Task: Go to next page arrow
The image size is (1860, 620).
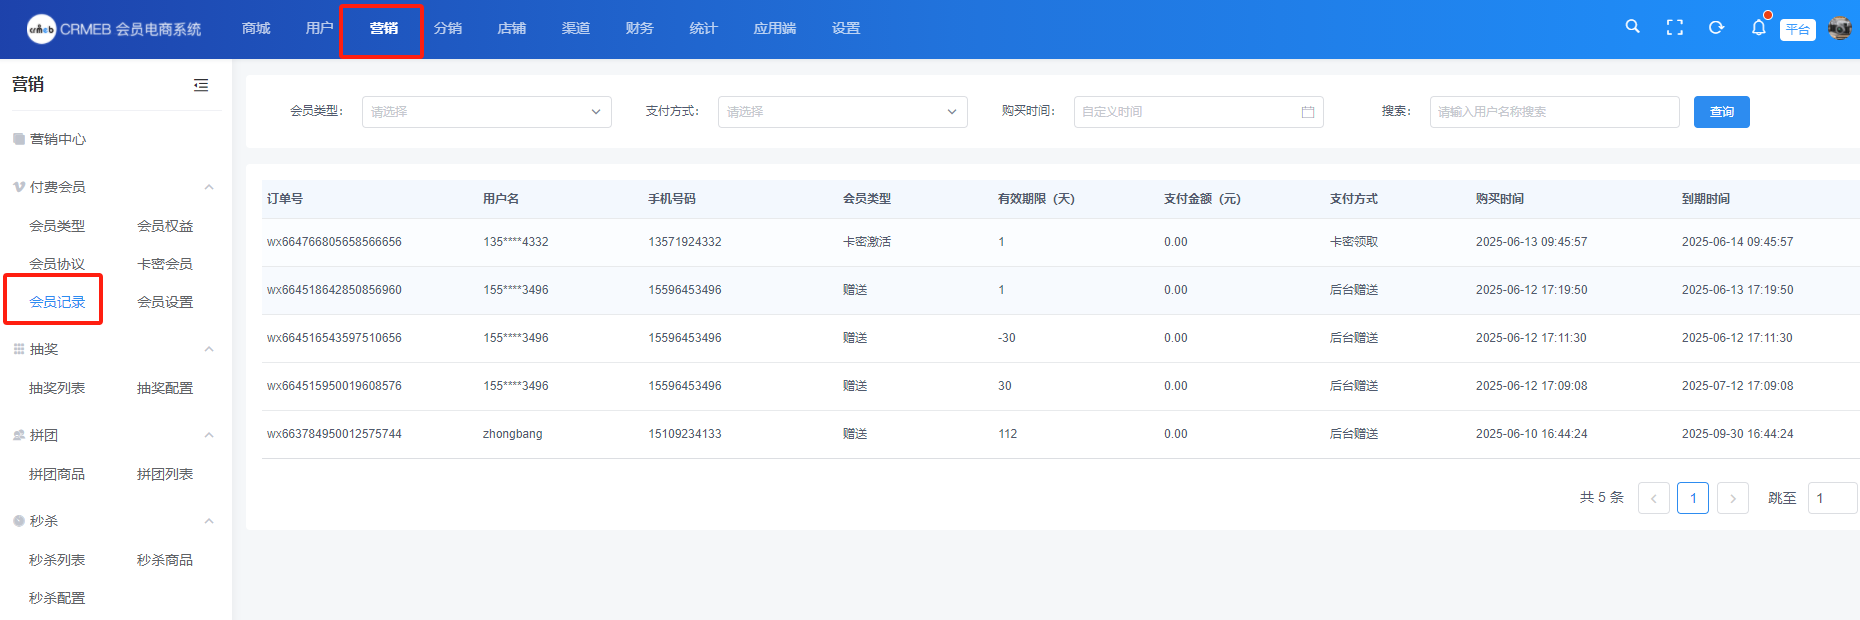Action: click(1733, 498)
